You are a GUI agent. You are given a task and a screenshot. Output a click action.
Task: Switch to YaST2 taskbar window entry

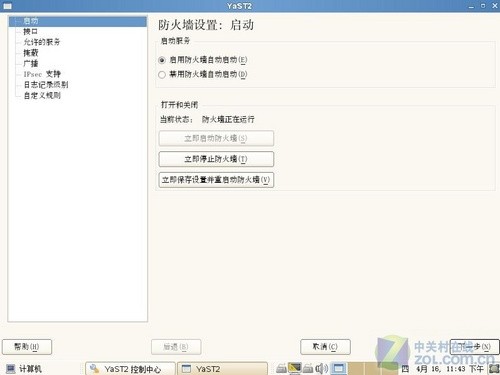point(222,369)
